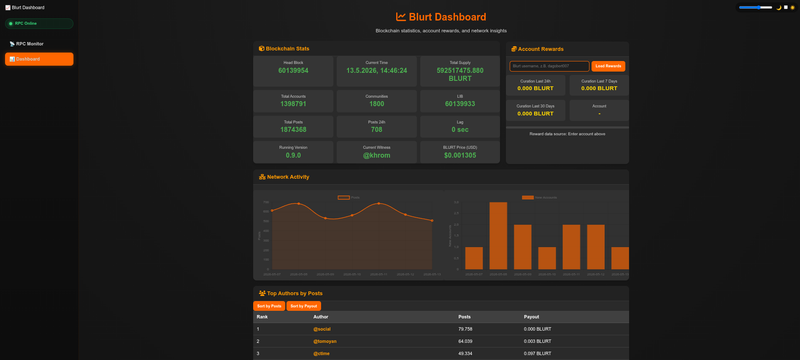Click the Payout column header
The height and width of the screenshot is (360, 800).
(531, 317)
